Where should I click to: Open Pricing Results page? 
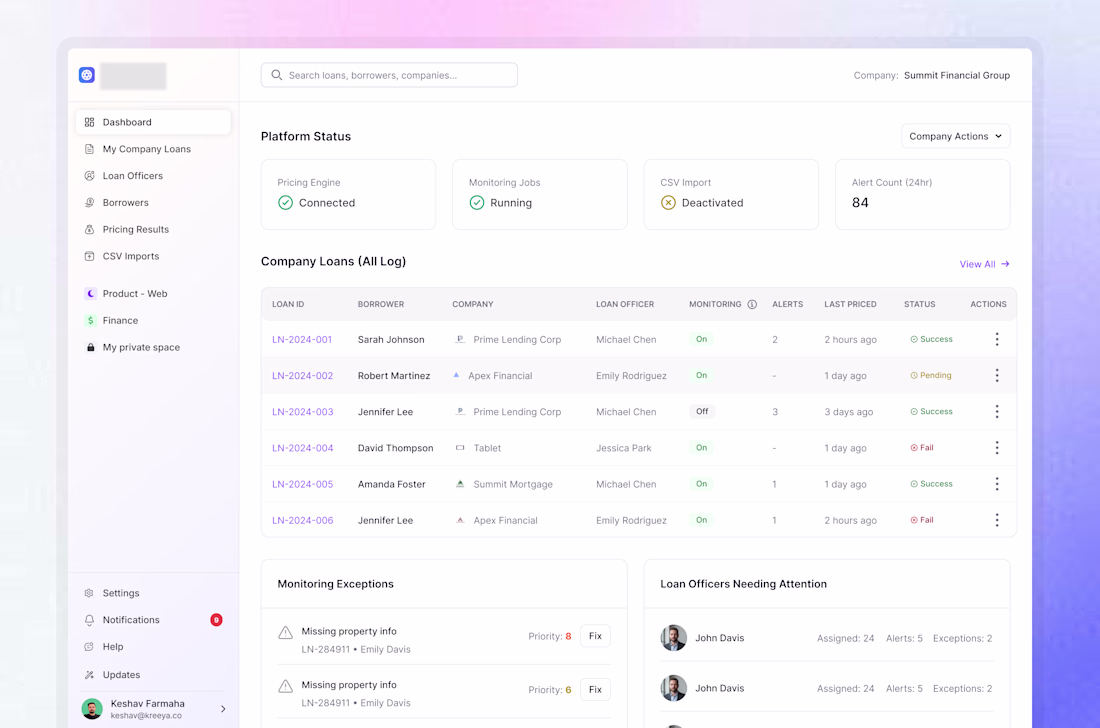[x=153, y=229]
